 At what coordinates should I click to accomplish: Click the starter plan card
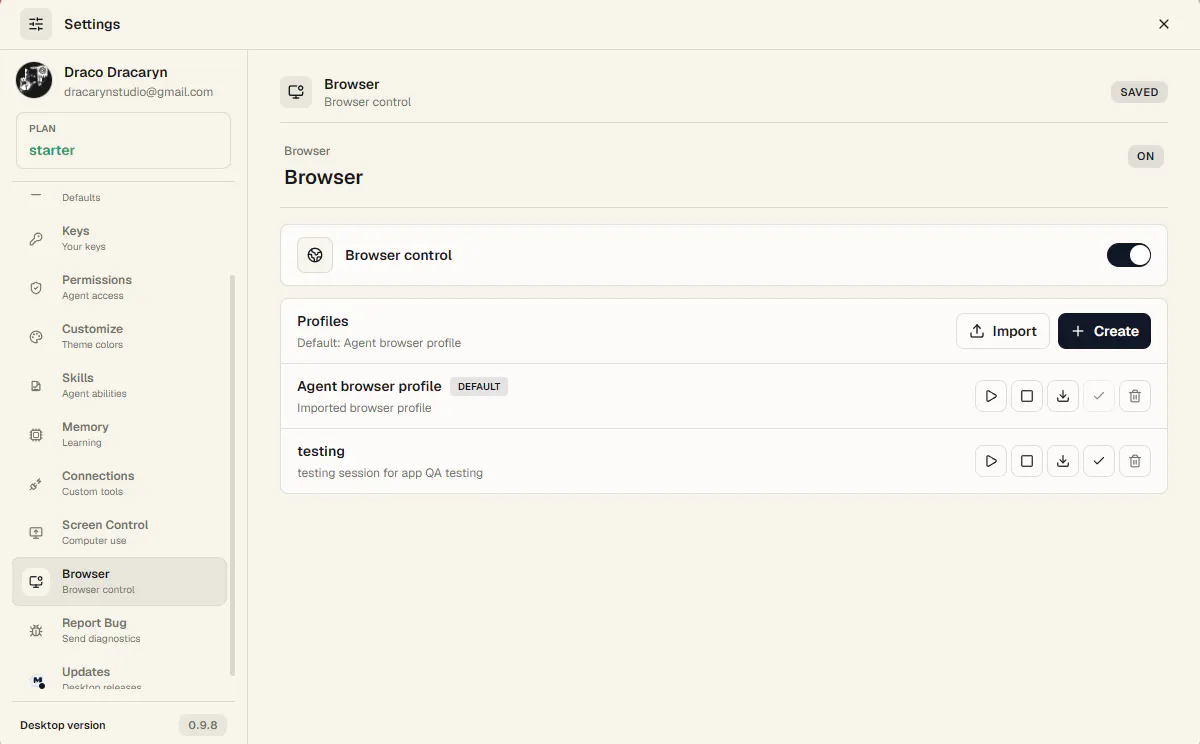[x=123, y=140]
